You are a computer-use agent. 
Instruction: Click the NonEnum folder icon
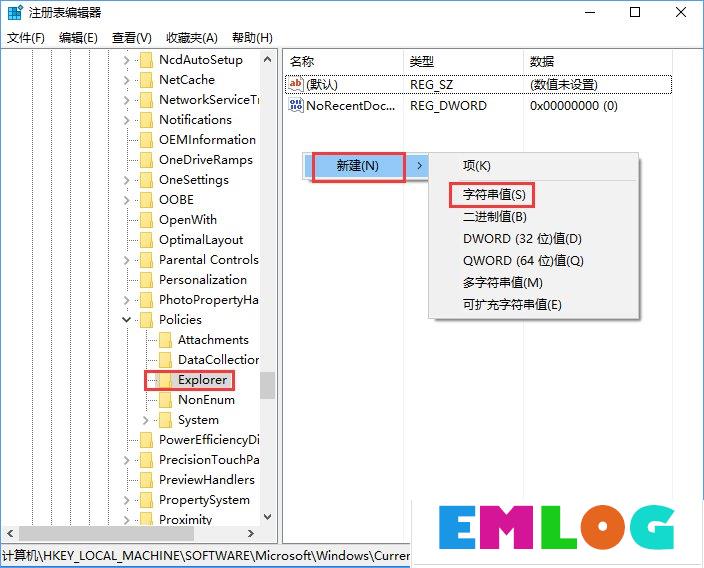point(165,400)
